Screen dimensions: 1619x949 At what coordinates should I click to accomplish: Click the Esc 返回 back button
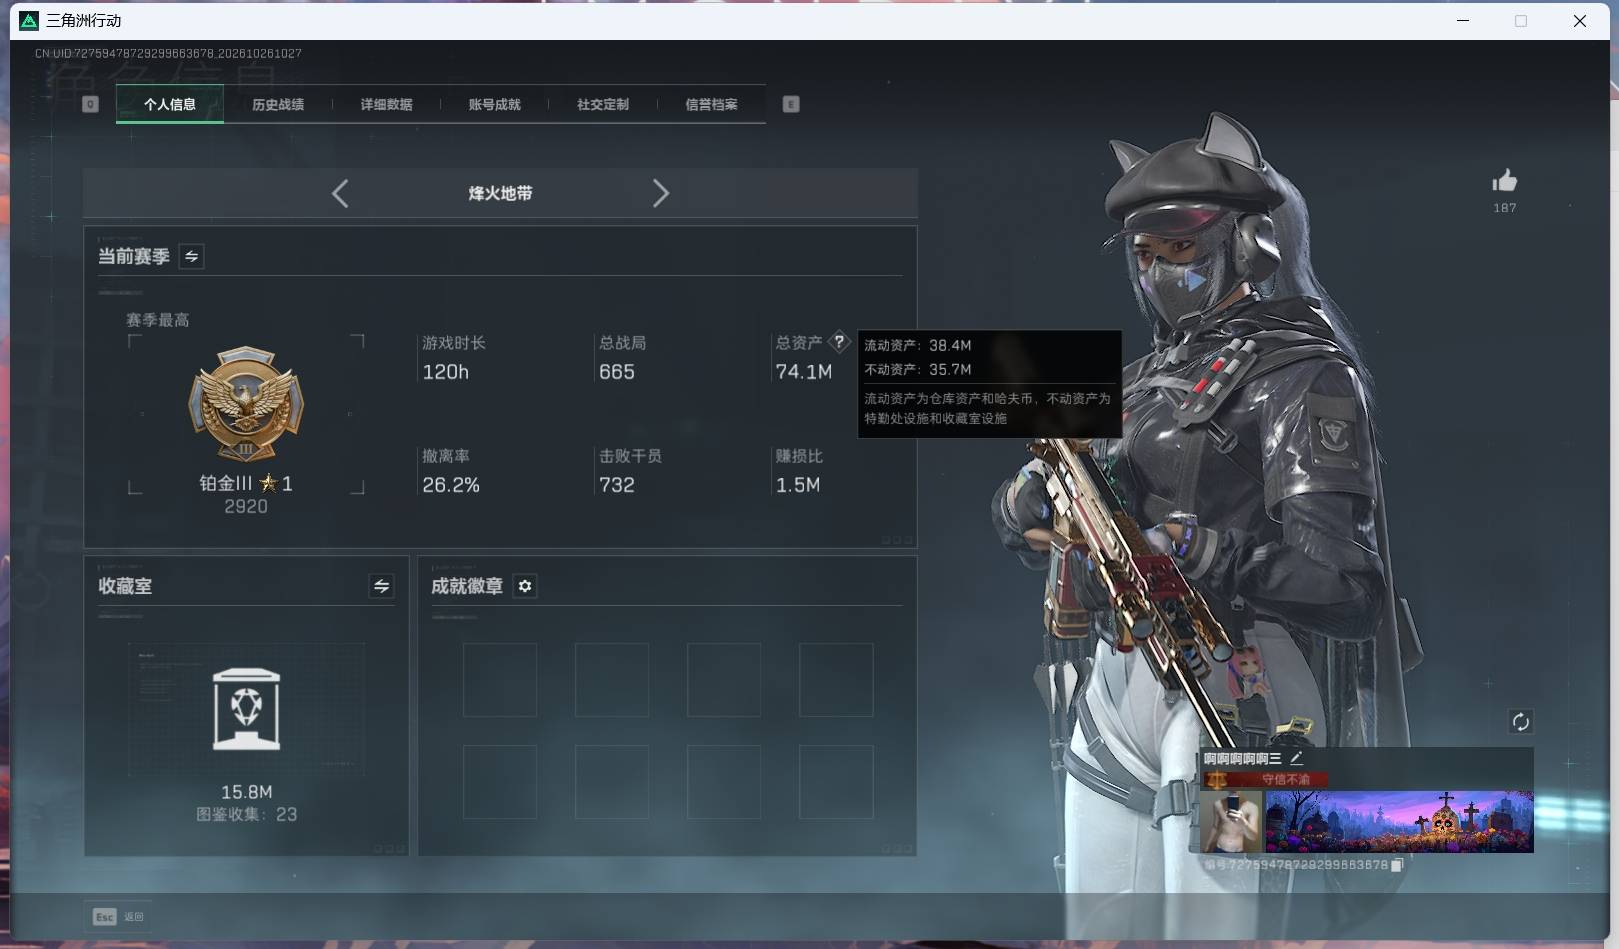(x=119, y=916)
